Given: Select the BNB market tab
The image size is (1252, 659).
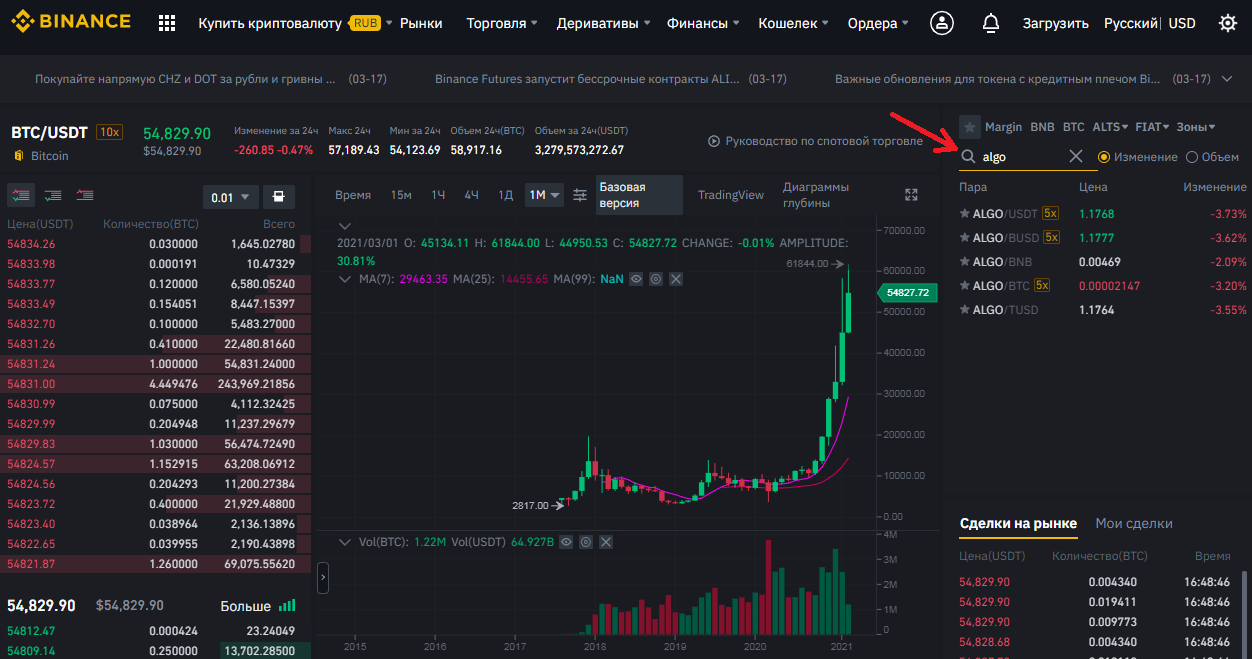Looking at the screenshot, I should point(1043,127).
